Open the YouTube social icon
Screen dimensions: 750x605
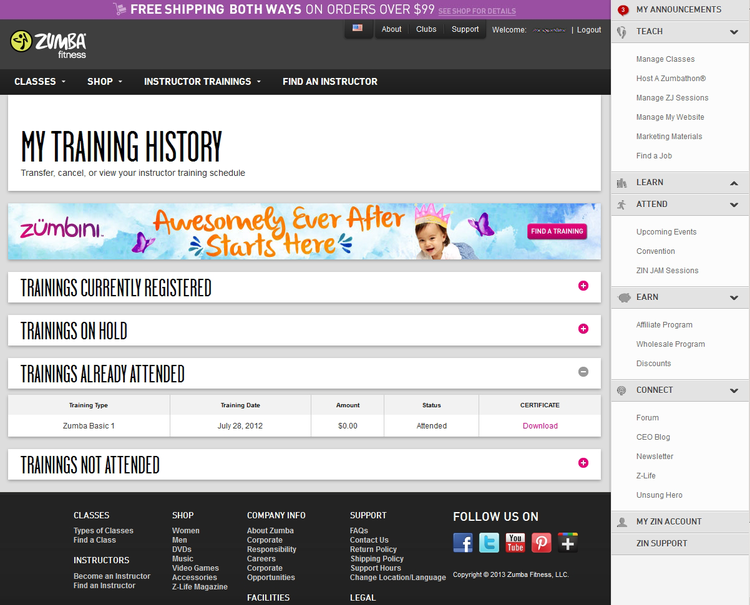point(515,543)
